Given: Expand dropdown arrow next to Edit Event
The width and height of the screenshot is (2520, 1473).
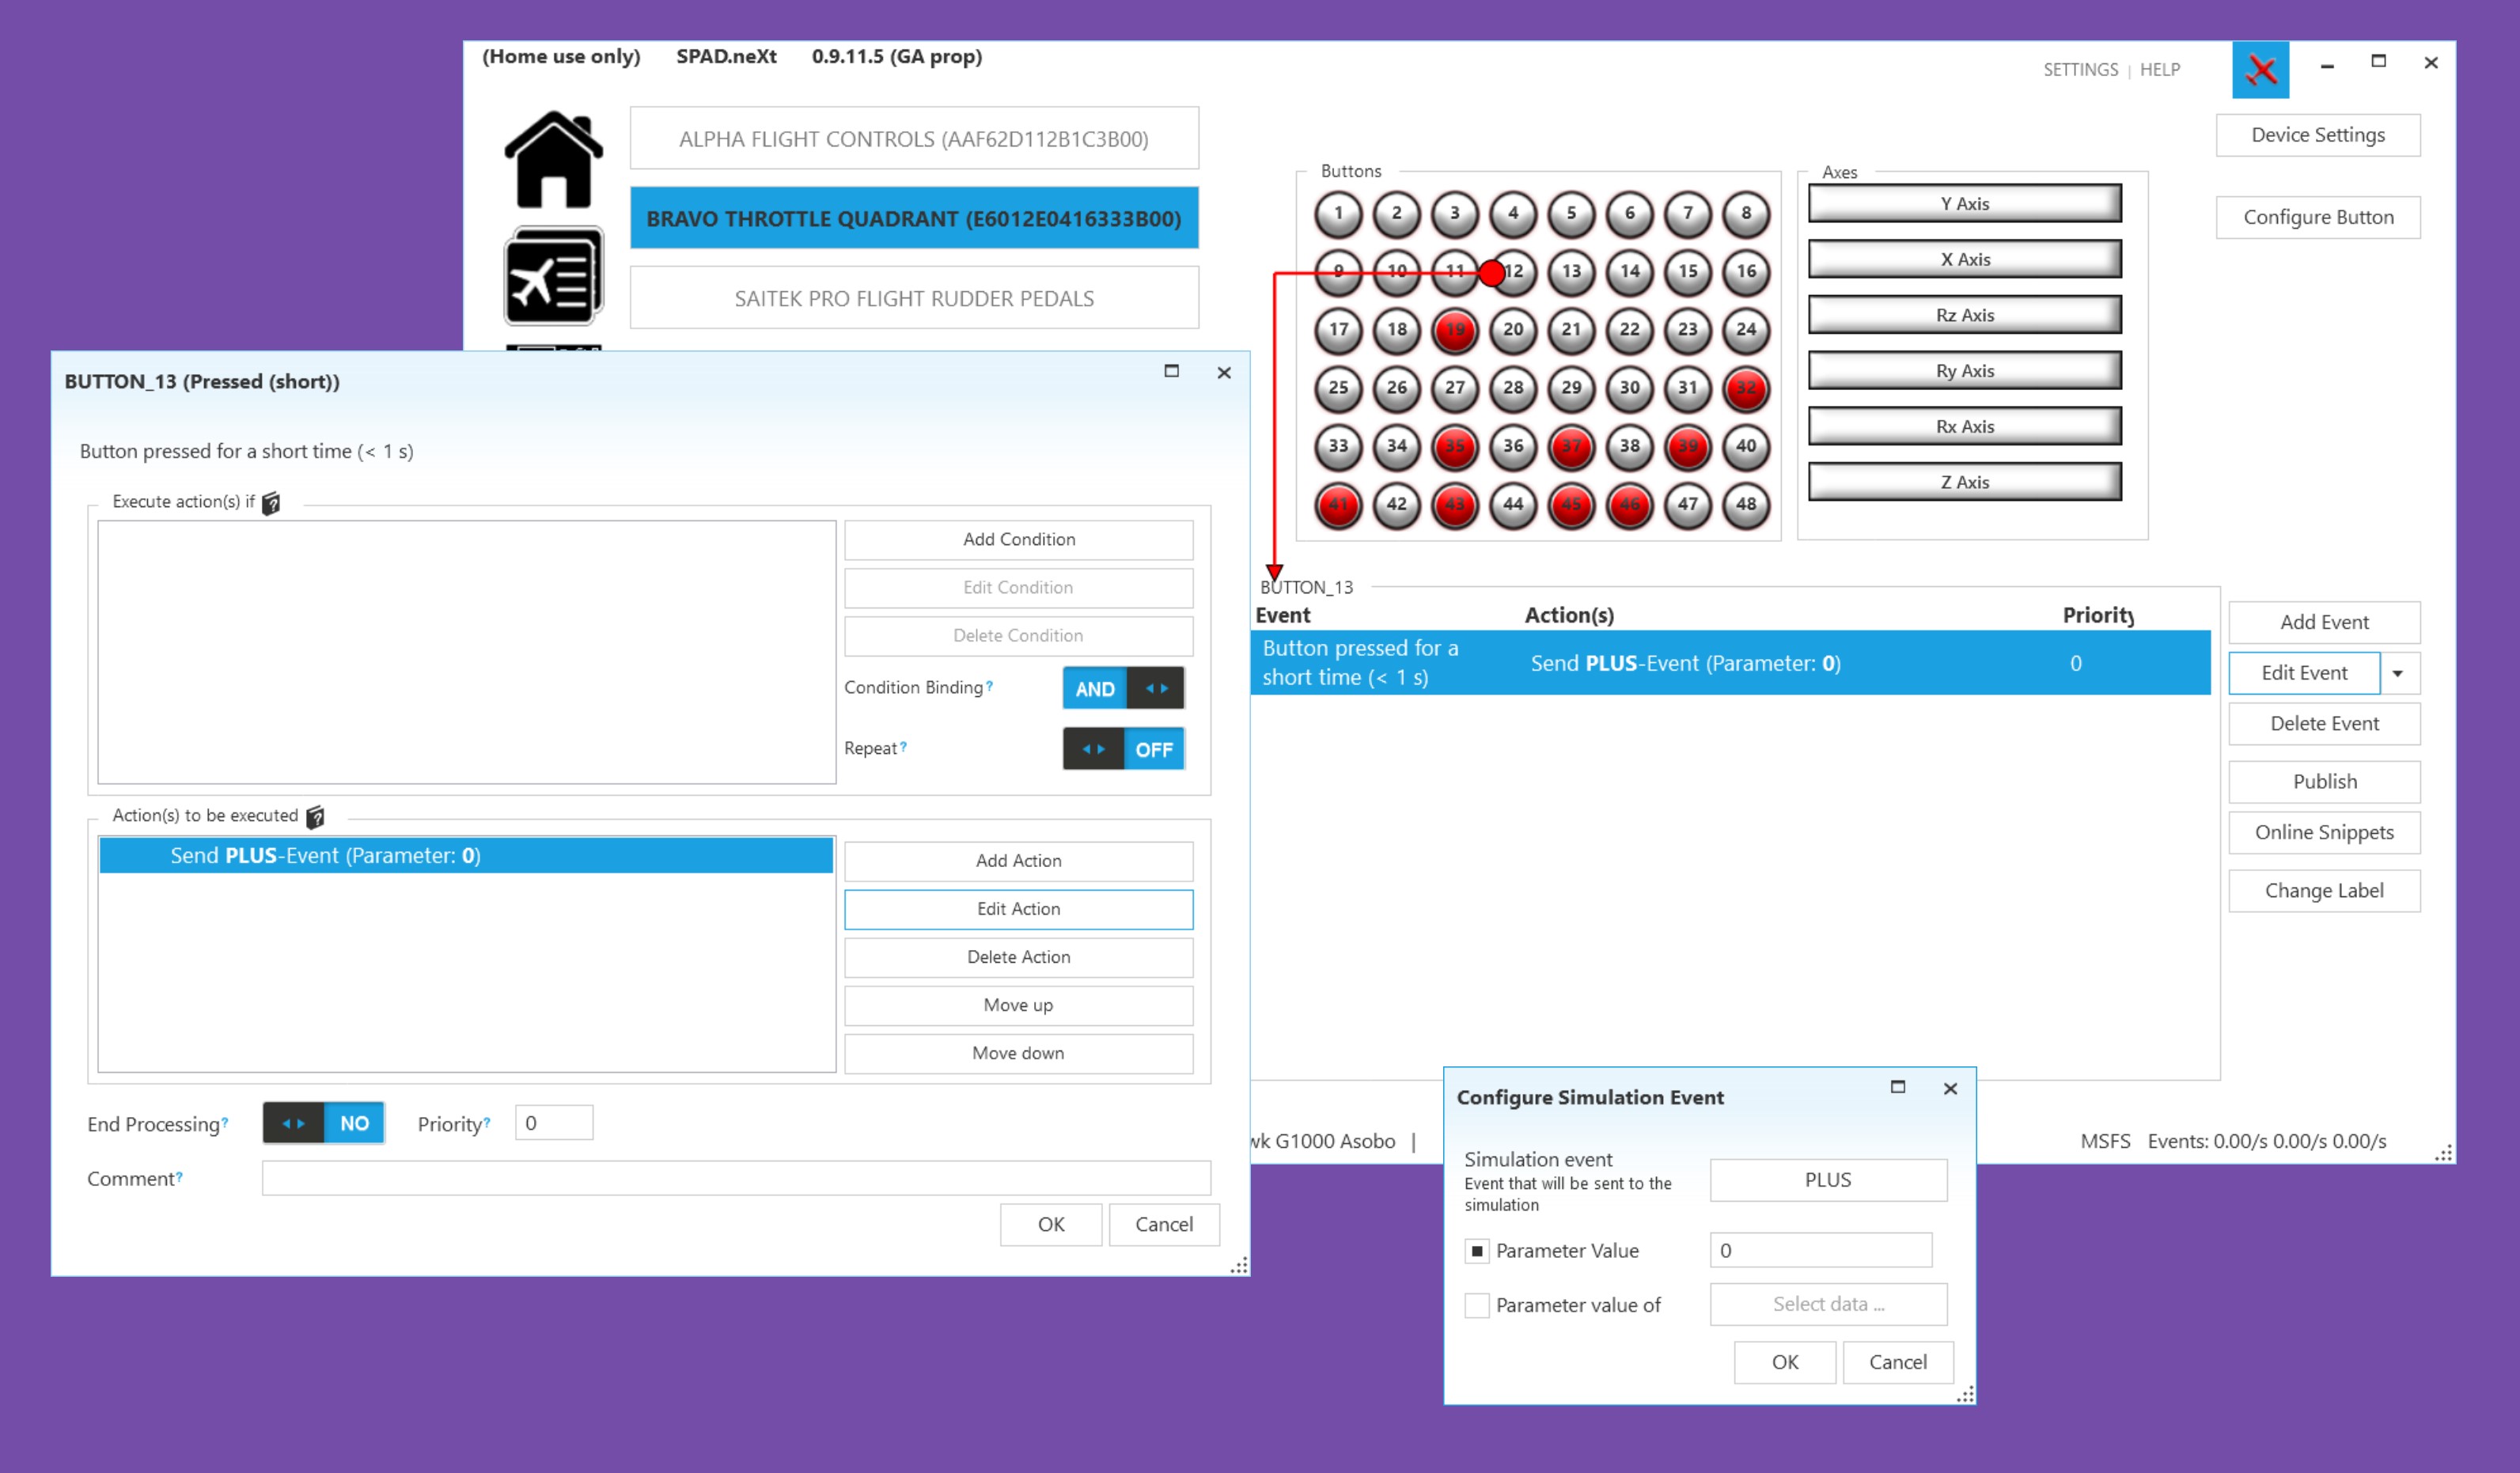Looking at the screenshot, I should click(x=2398, y=673).
